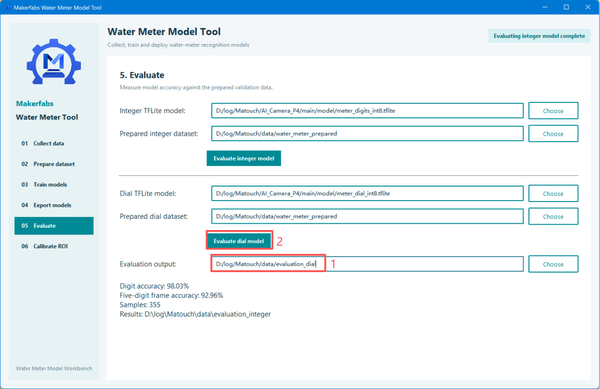Maximize the Water Meter Model Tool window
The width and height of the screenshot is (600, 389).
click(x=566, y=7)
